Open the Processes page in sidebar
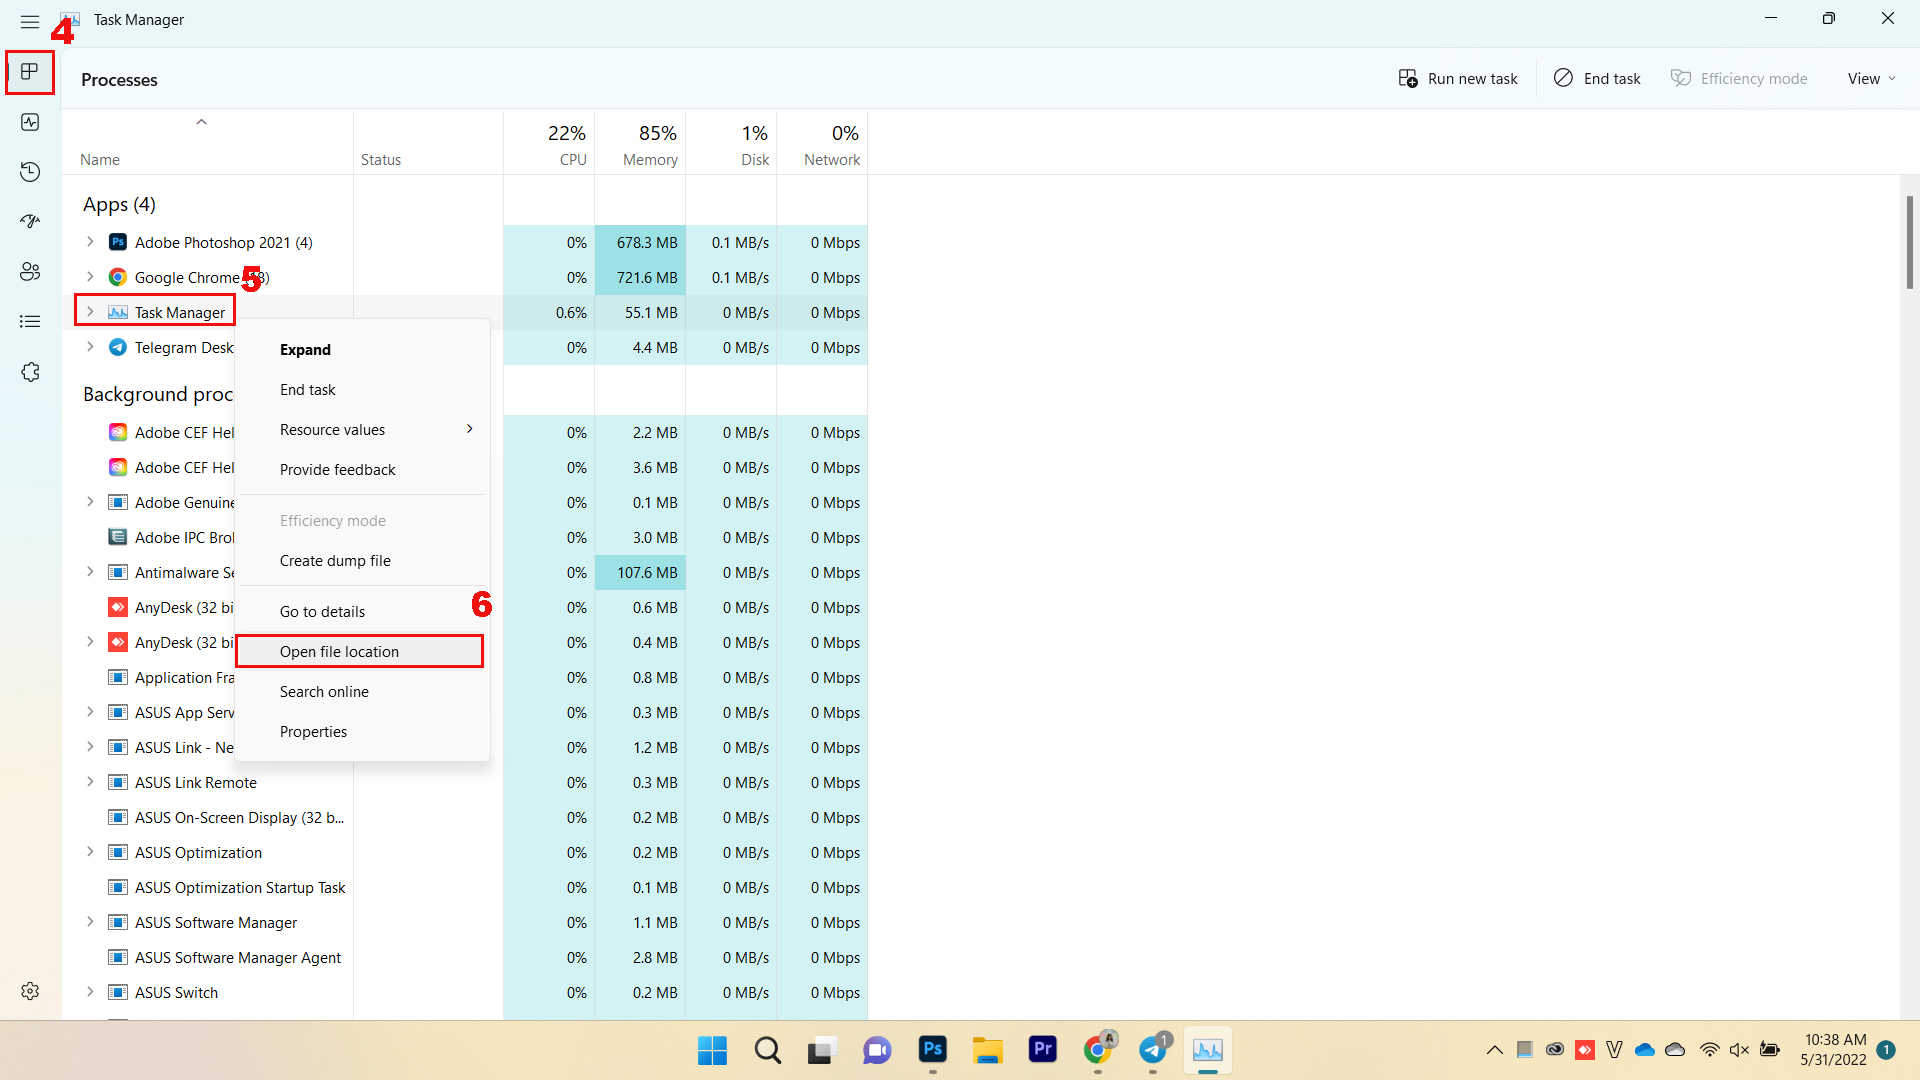 coord(30,72)
